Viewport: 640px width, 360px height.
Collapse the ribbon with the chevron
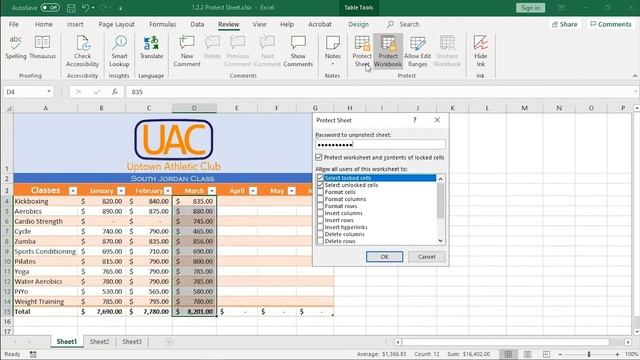click(635, 76)
